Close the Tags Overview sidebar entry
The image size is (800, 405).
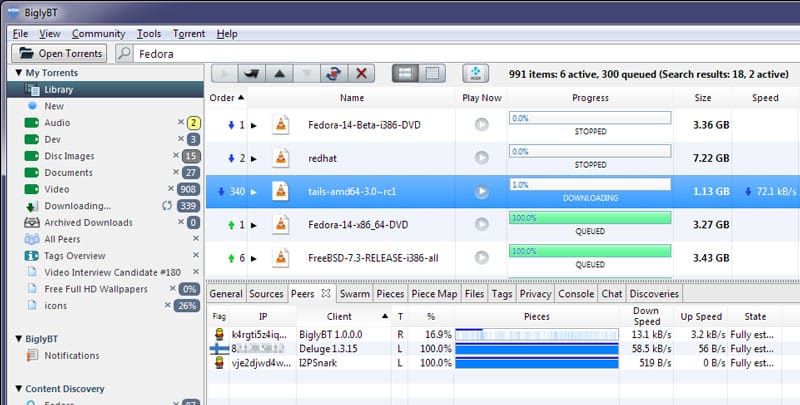pos(196,255)
